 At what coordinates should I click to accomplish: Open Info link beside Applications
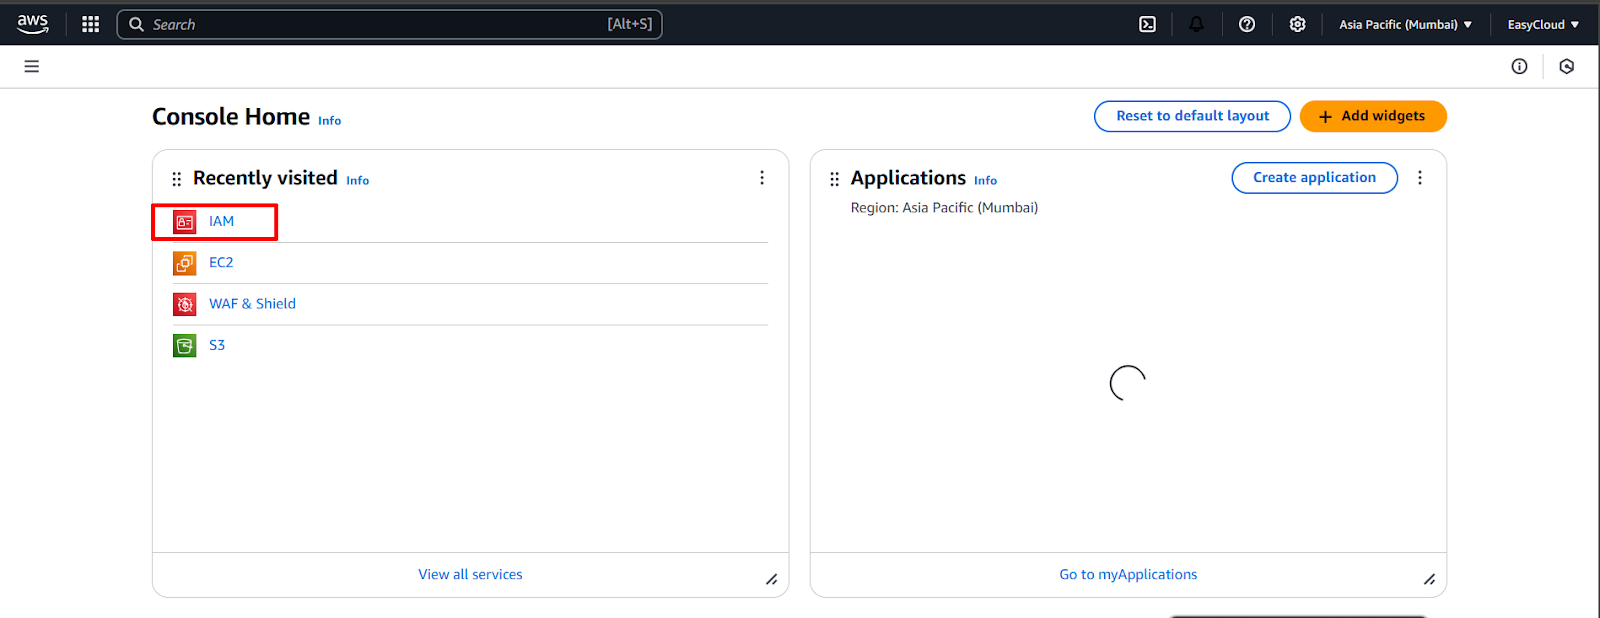[x=985, y=181]
